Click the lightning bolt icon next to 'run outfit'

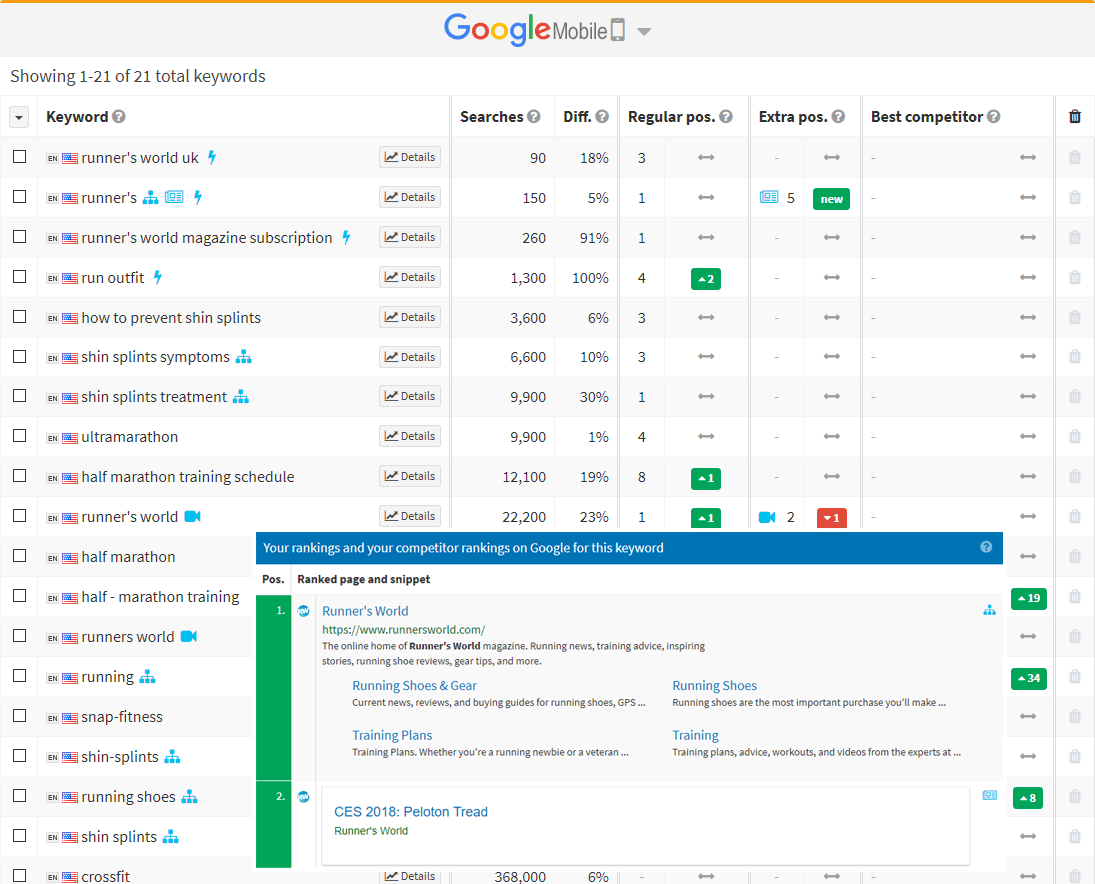(157, 277)
